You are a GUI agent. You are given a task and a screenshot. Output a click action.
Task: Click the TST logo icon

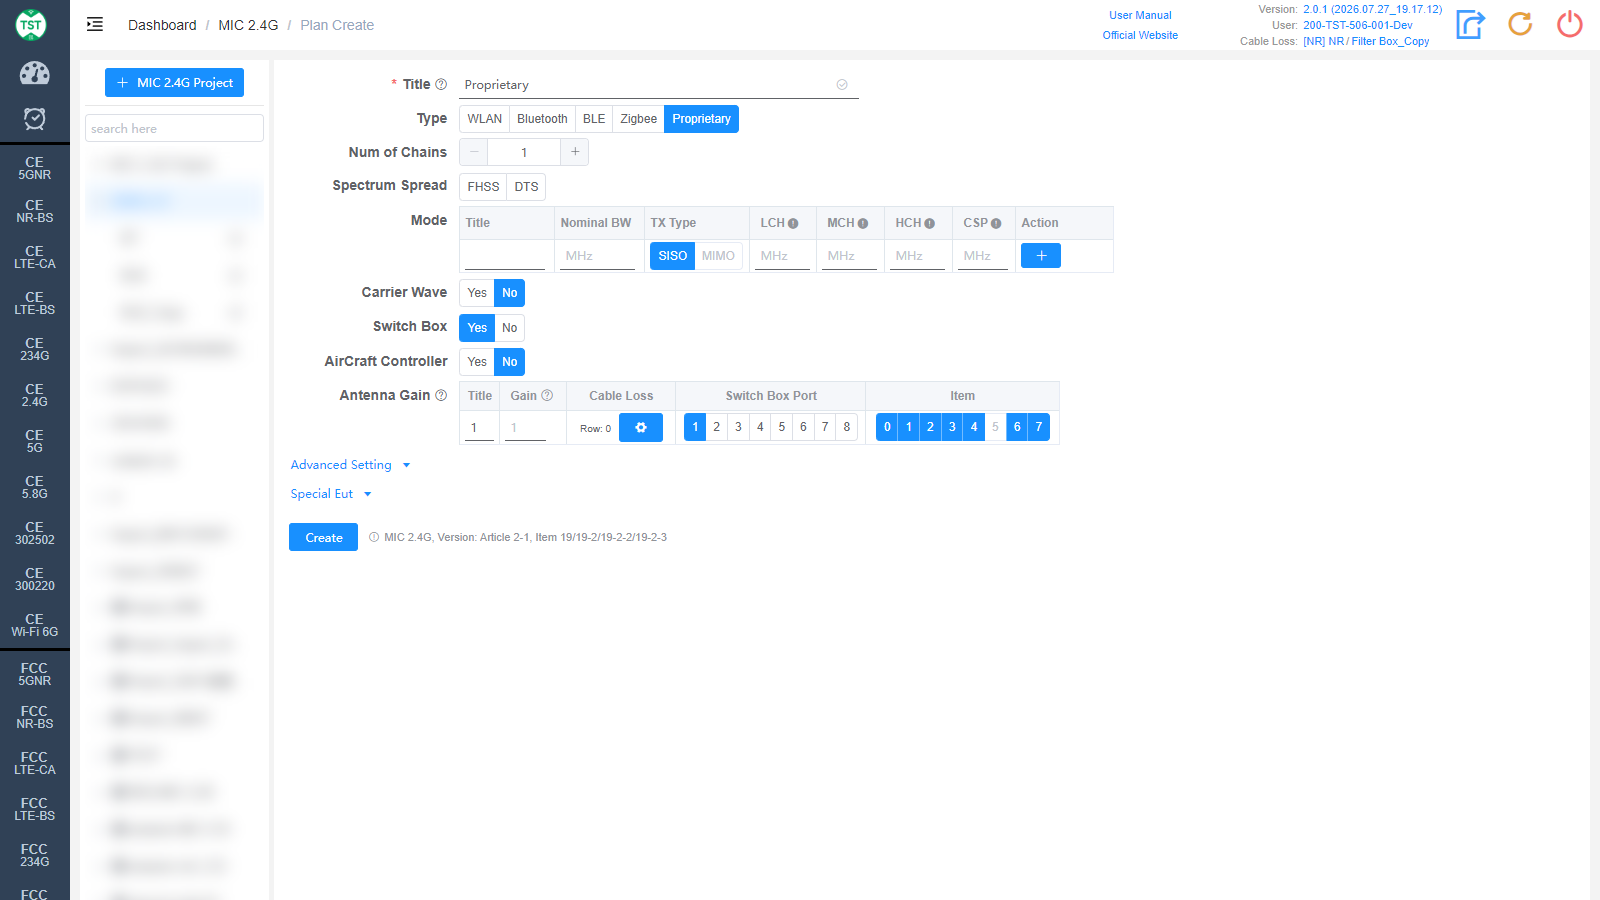tap(31, 25)
